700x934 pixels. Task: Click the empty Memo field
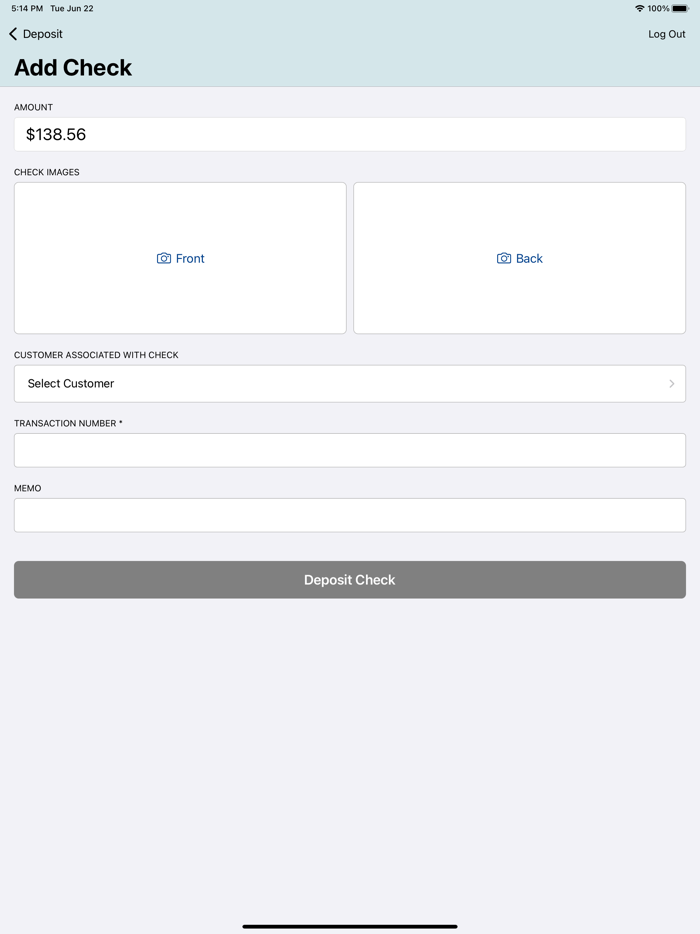pos(349,515)
